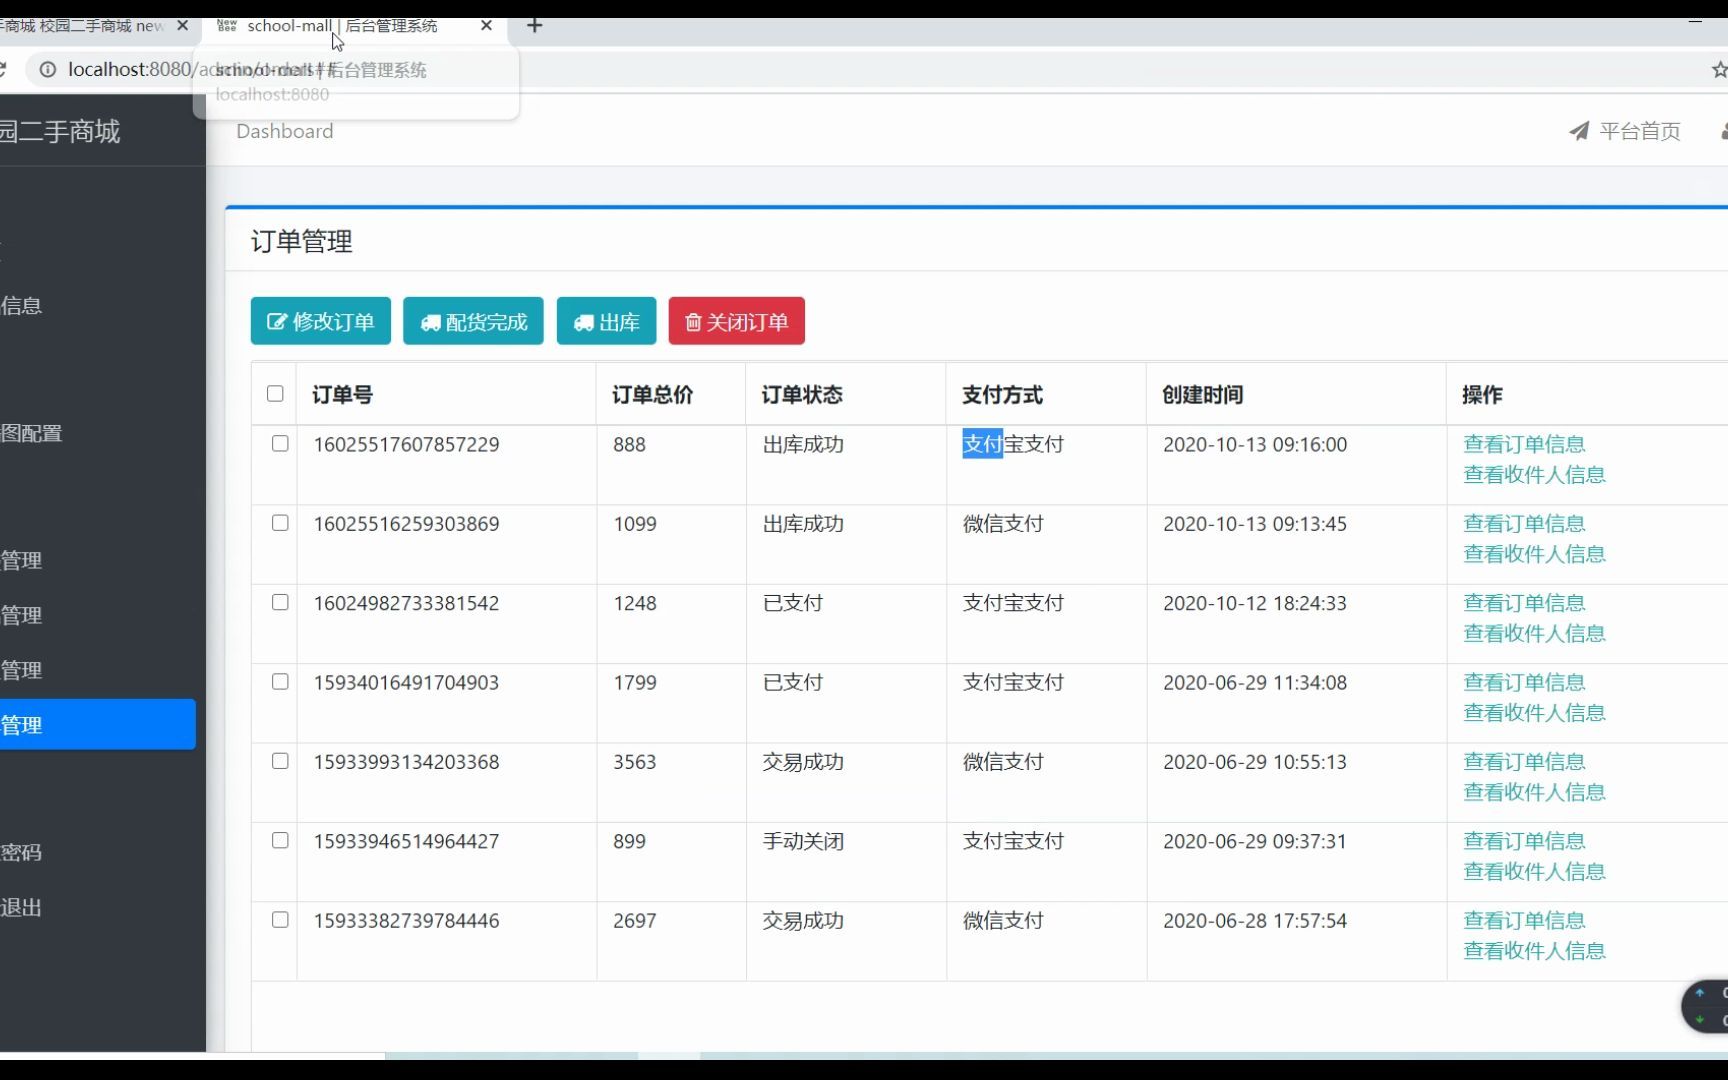The width and height of the screenshot is (1728, 1080).
Task: Click the network speed floating widget
Action: pyautogui.click(x=1706, y=1006)
